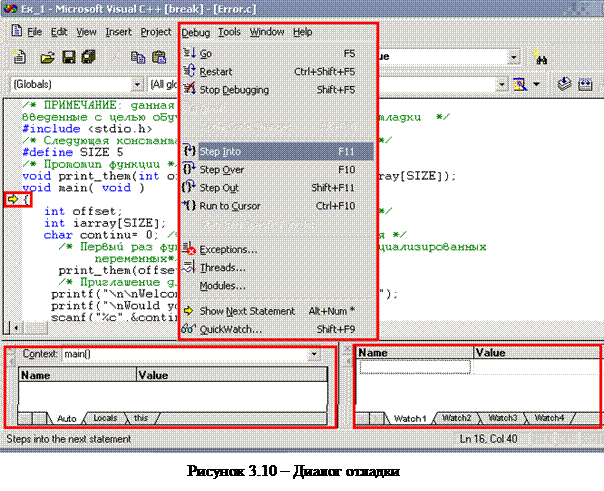Viewport: 604px width, 491px height.
Task: Click the 'Ln 16, Col 40' status bar text
Action: point(488,439)
